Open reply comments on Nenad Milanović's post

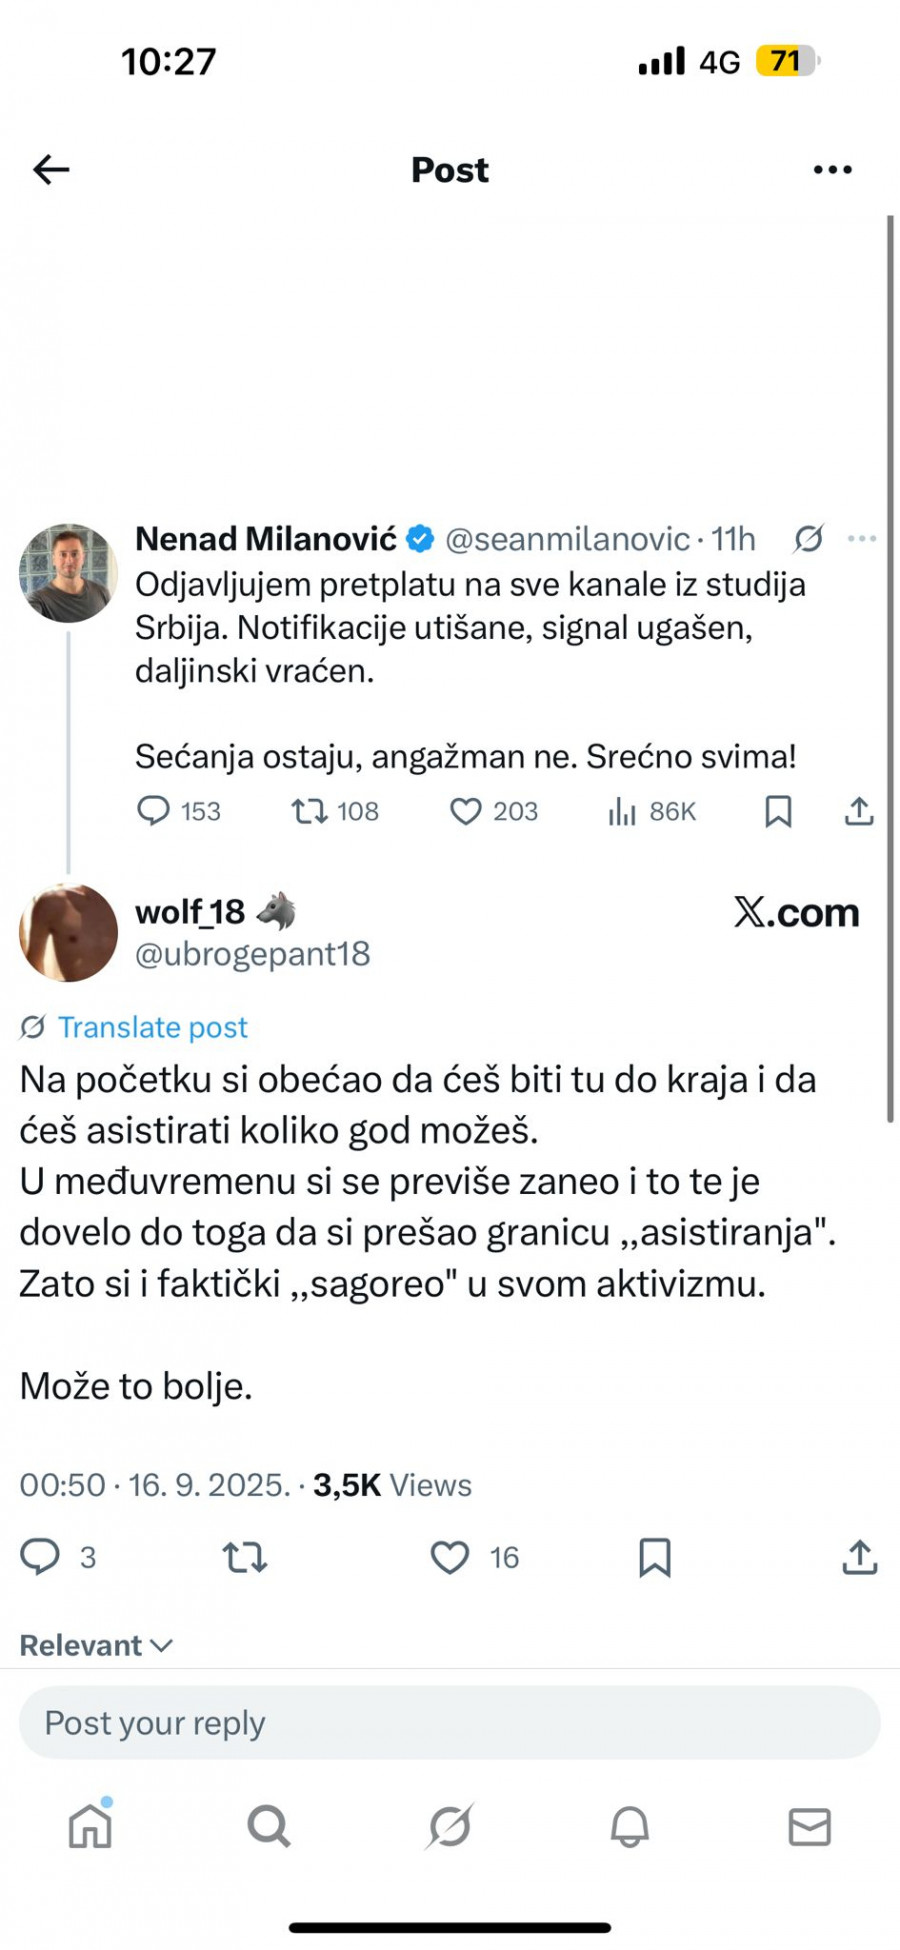[x=154, y=810]
